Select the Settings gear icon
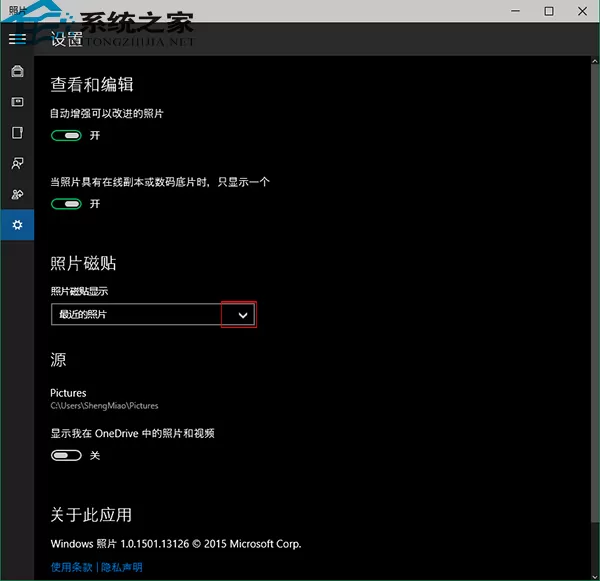 [17, 225]
